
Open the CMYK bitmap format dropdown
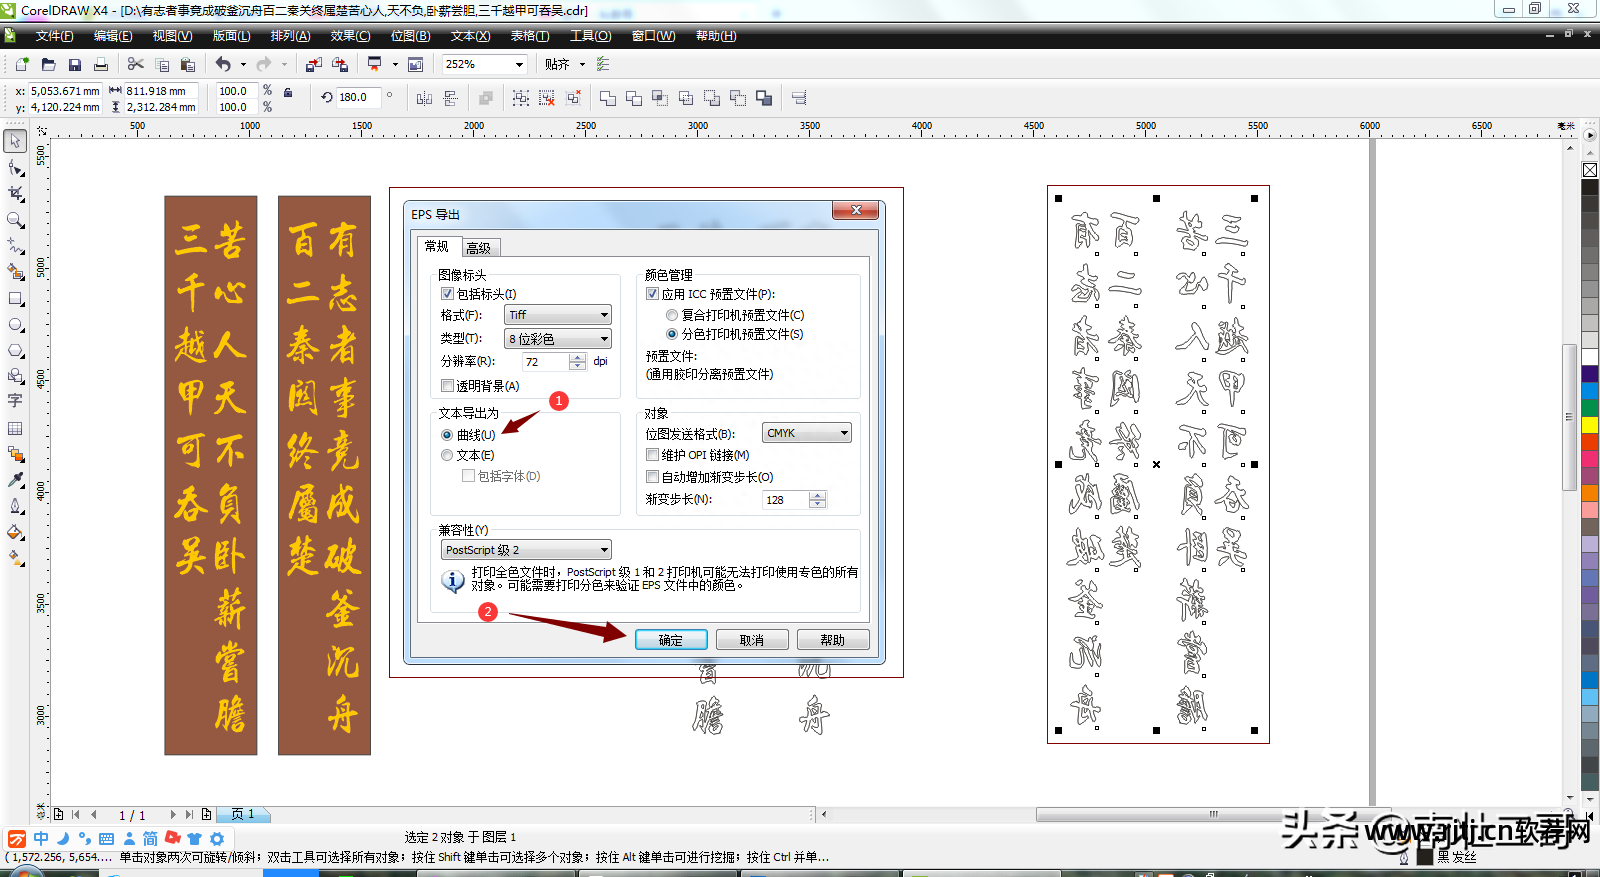[806, 433]
